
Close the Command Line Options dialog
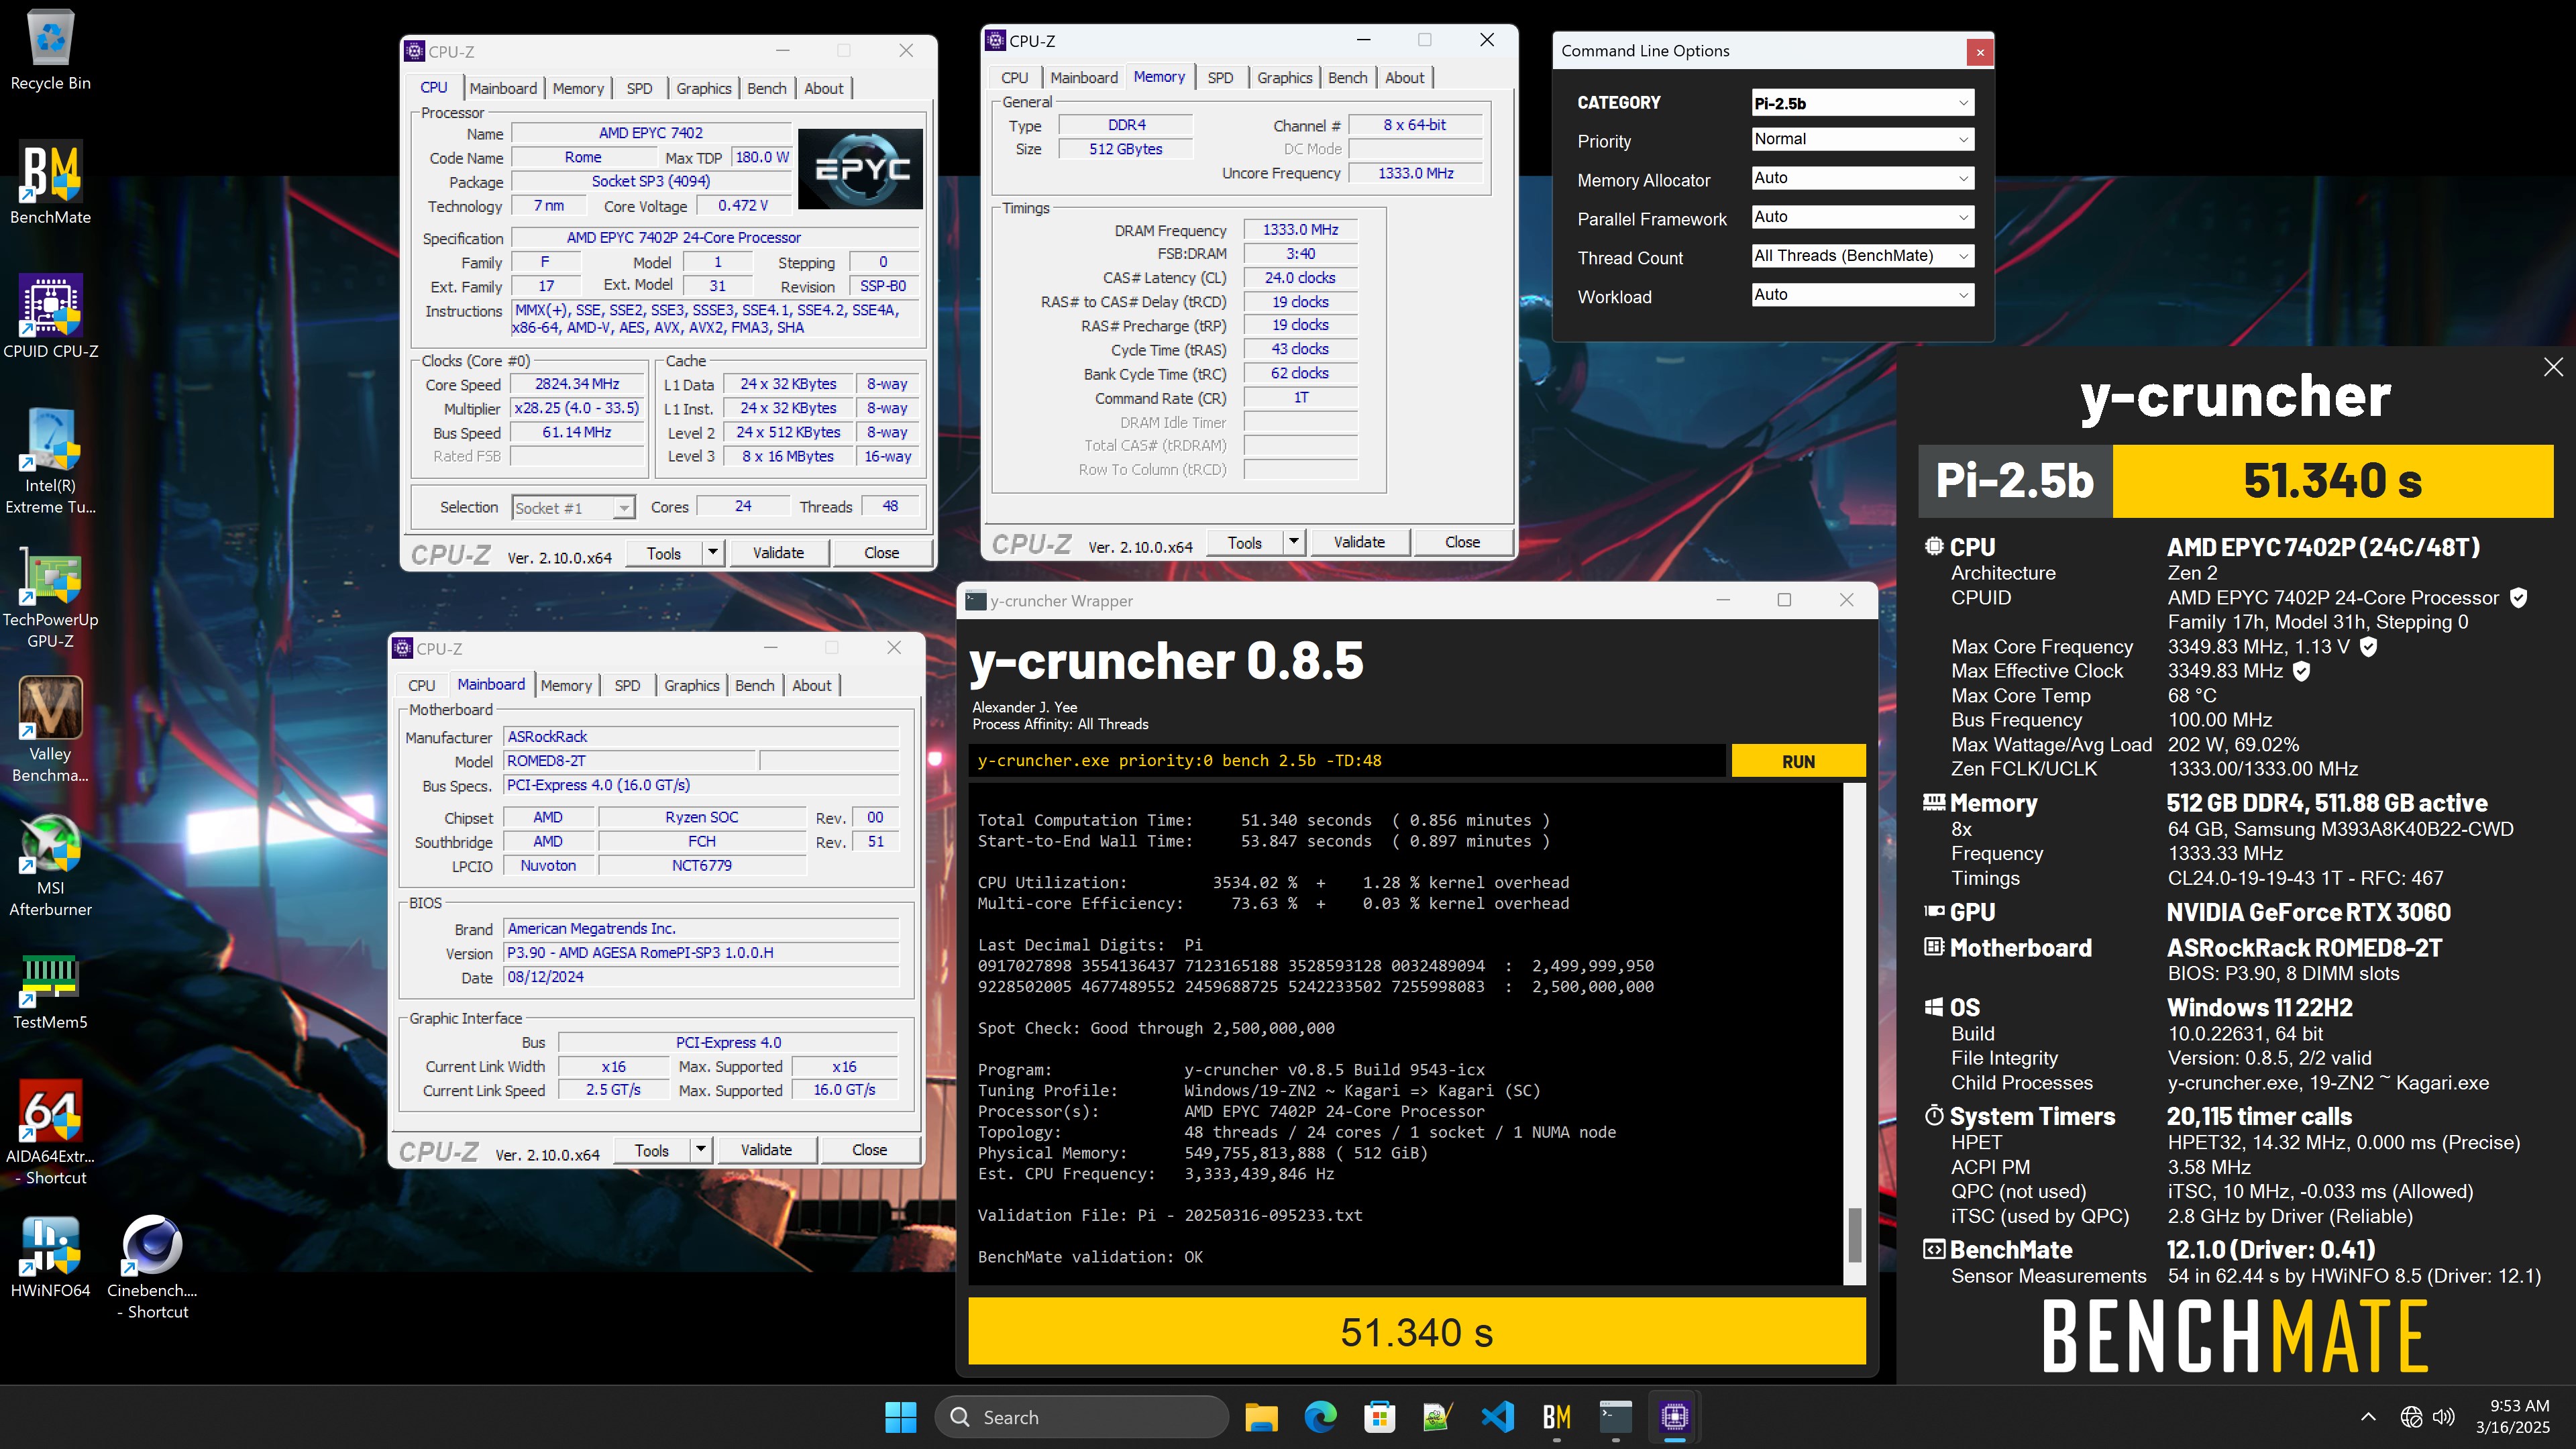click(1979, 52)
